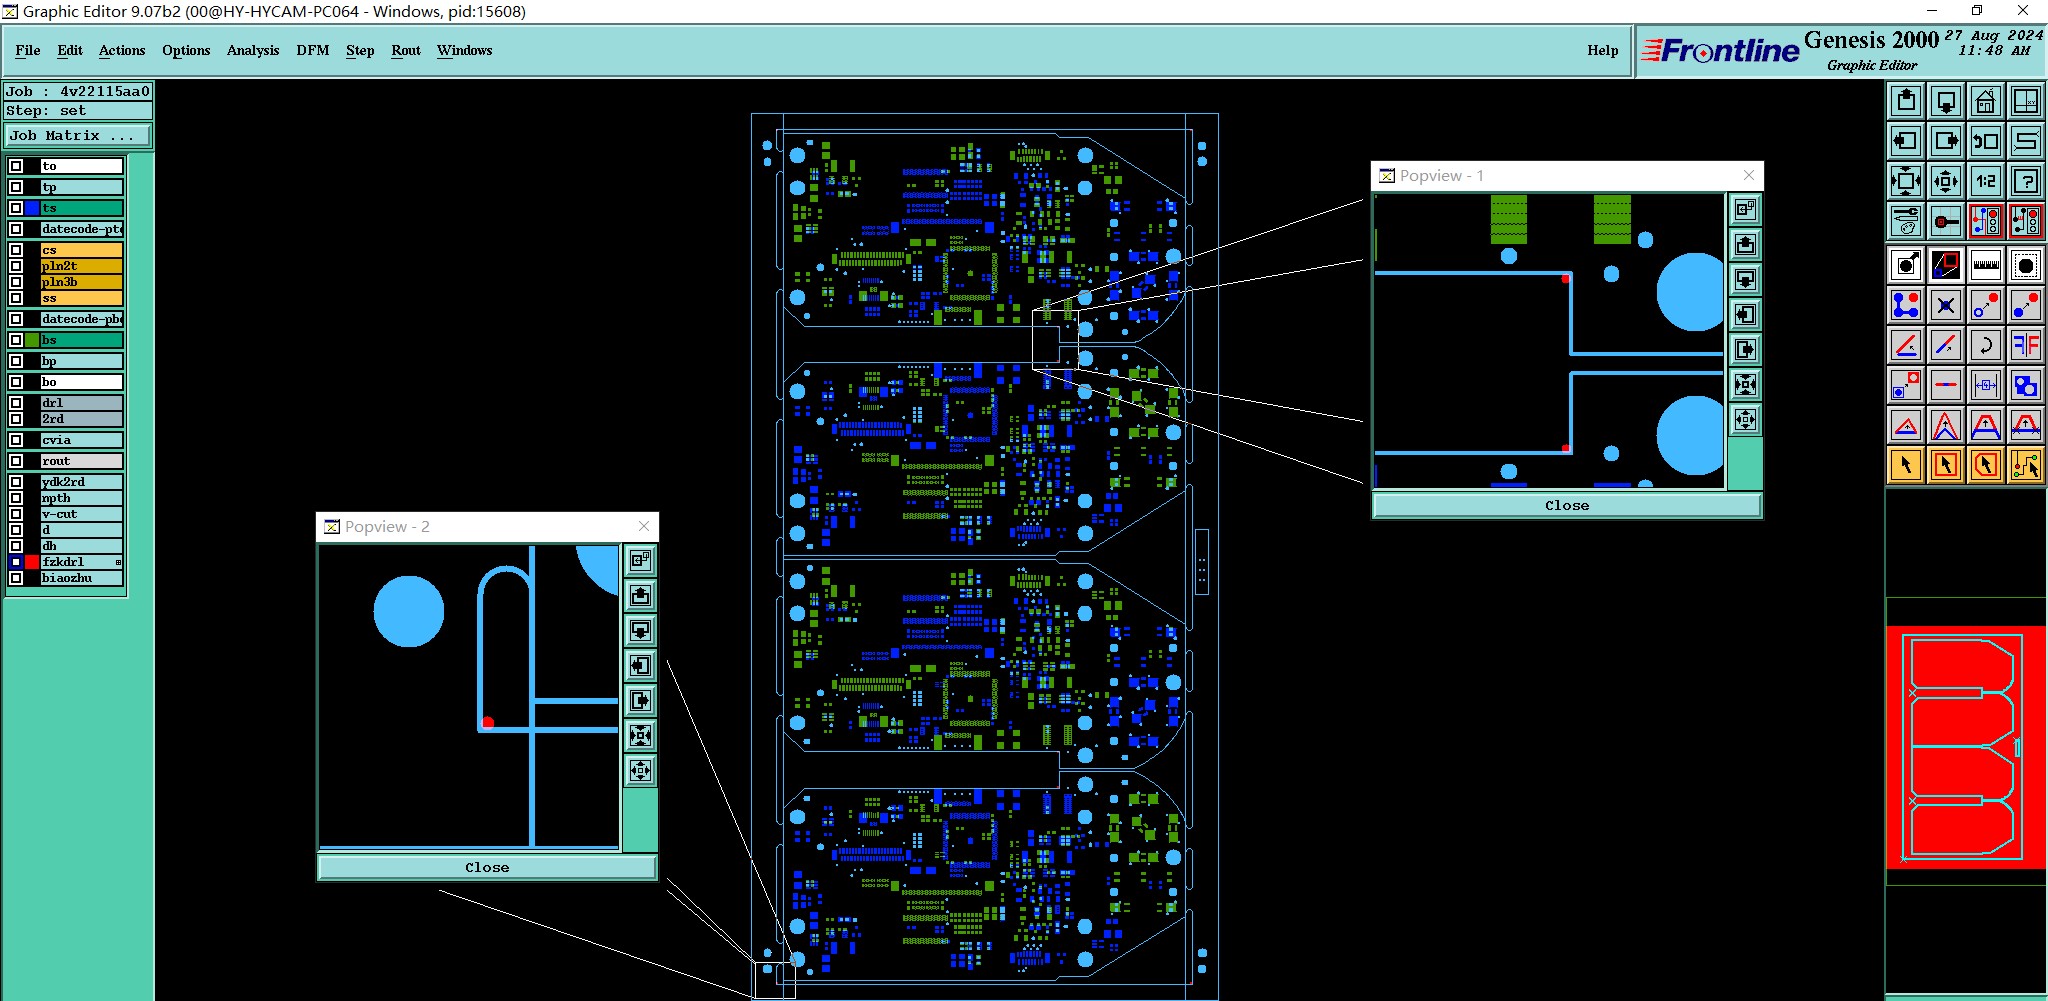The height and width of the screenshot is (1001, 2048).
Task: Select the 'npth' layer row
Action: [82, 498]
